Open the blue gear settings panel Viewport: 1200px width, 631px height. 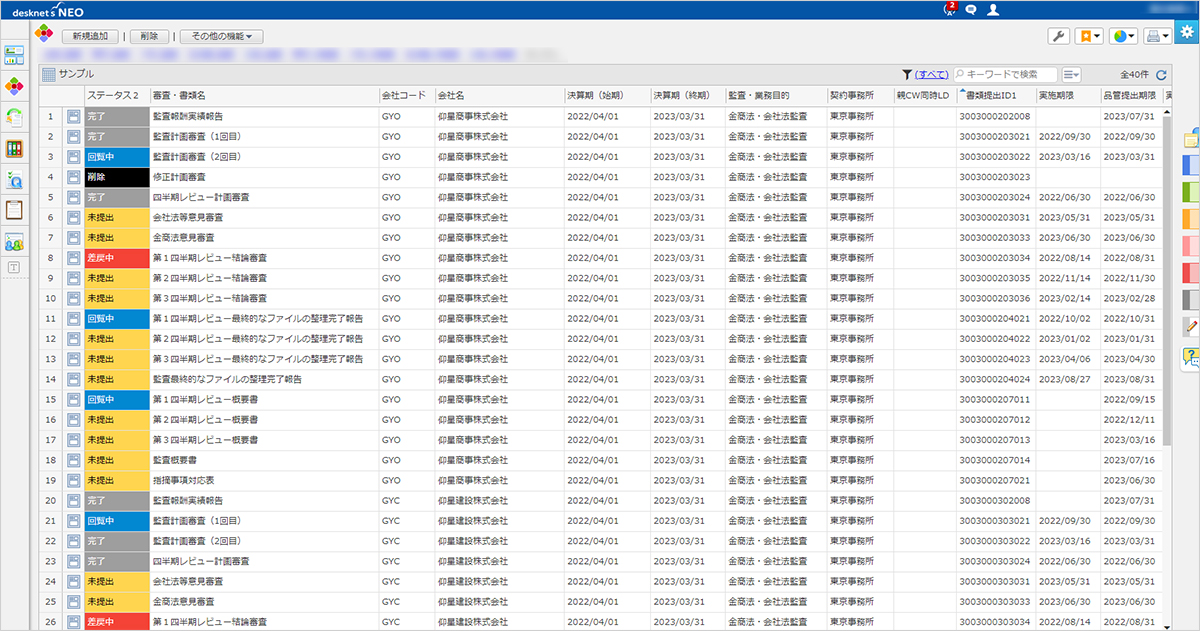1187,32
